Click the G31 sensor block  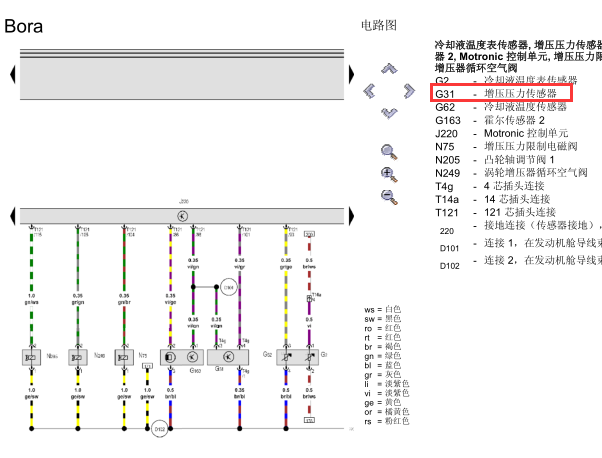(x=228, y=357)
